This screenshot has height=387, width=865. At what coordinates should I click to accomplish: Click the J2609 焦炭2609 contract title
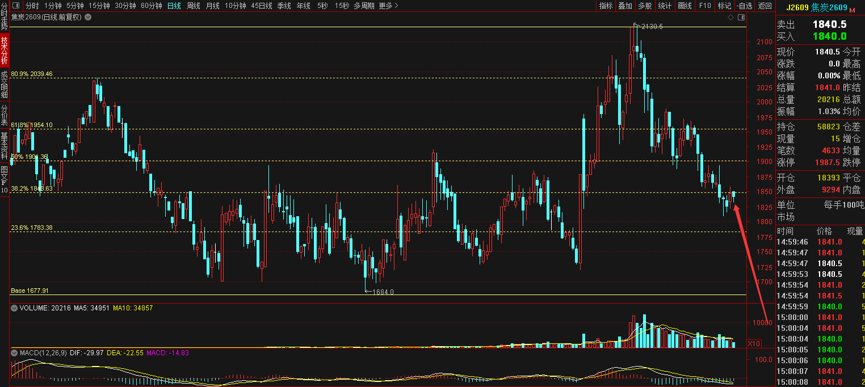click(816, 7)
